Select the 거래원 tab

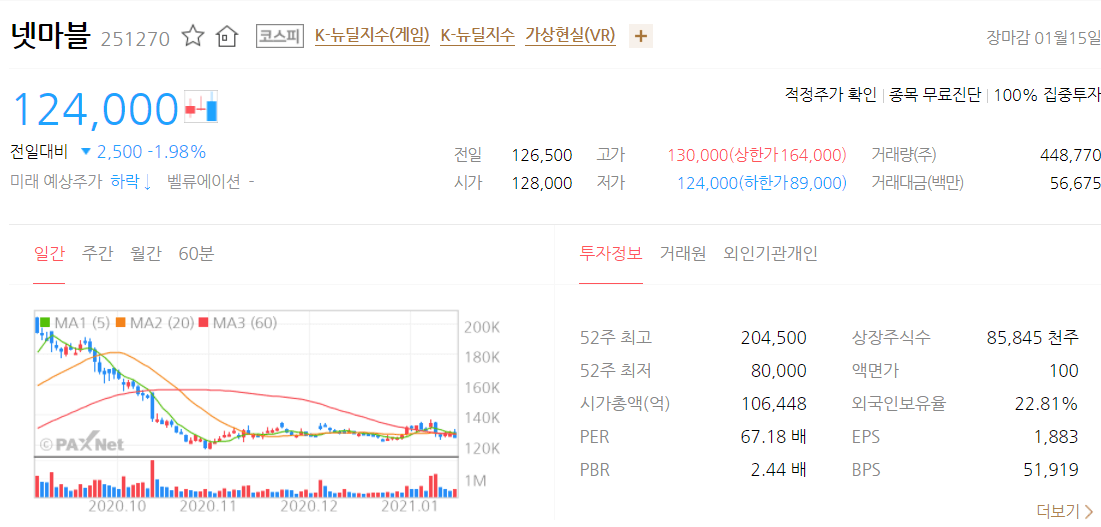tap(683, 253)
